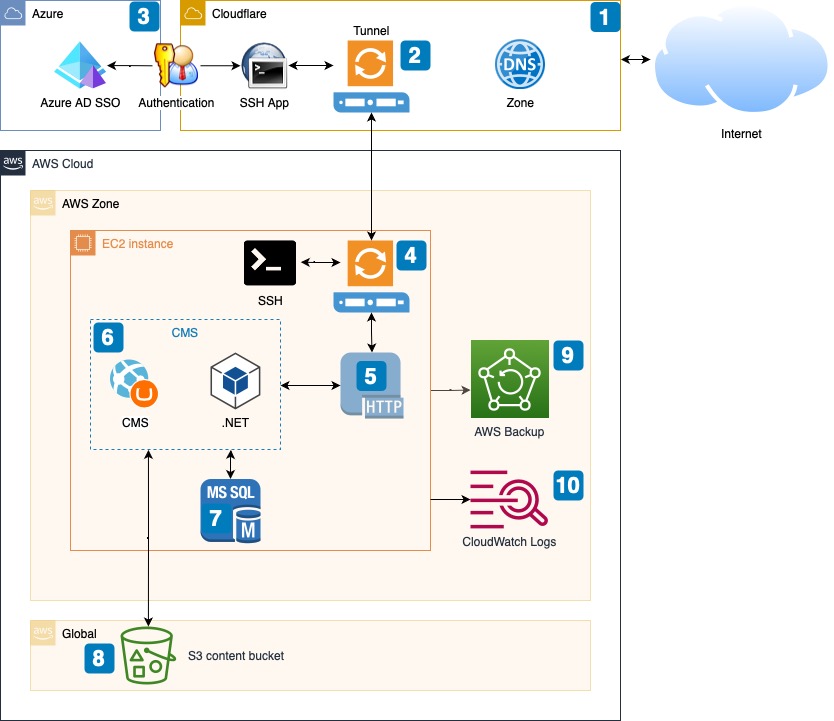Click the DNS Zone globe icon

coord(519,66)
